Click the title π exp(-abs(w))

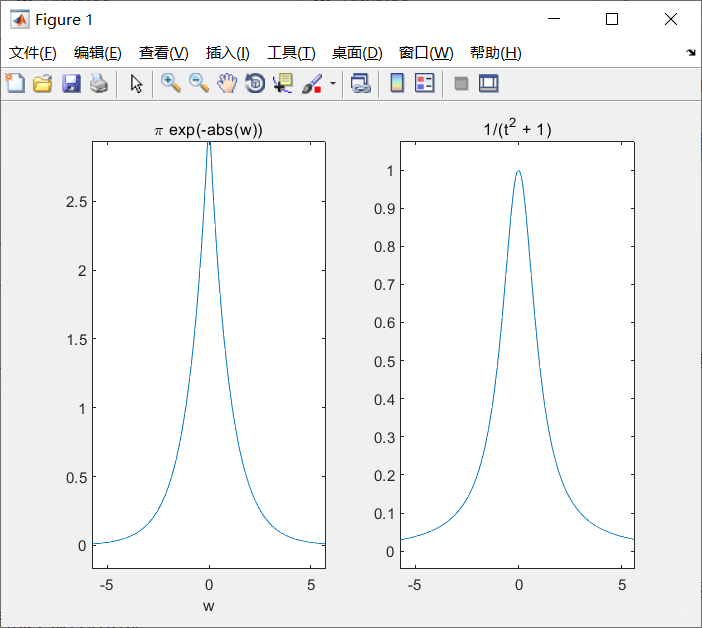[209, 130]
